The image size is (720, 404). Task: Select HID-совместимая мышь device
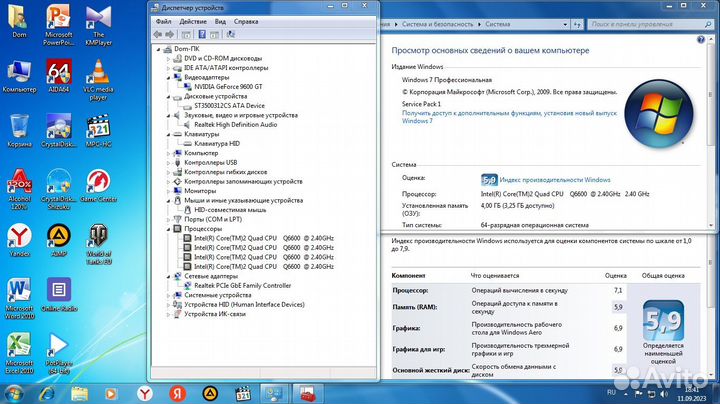[x=230, y=210]
